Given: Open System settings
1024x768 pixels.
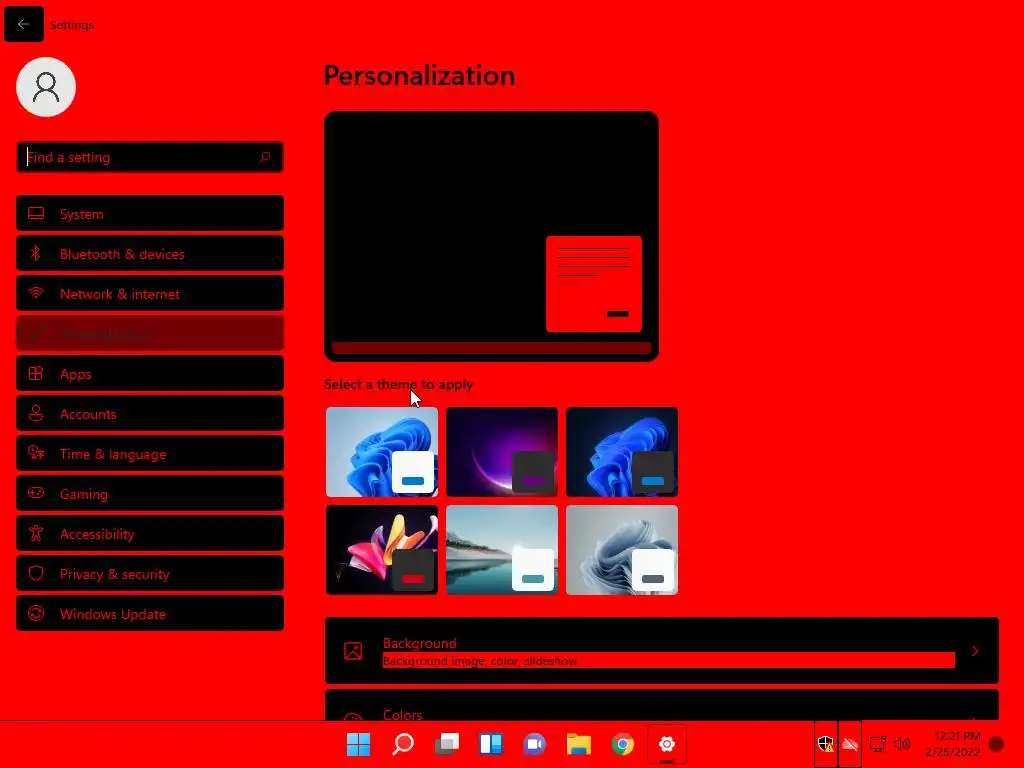Looking at the screenshot, I should (x=150, y=214).
